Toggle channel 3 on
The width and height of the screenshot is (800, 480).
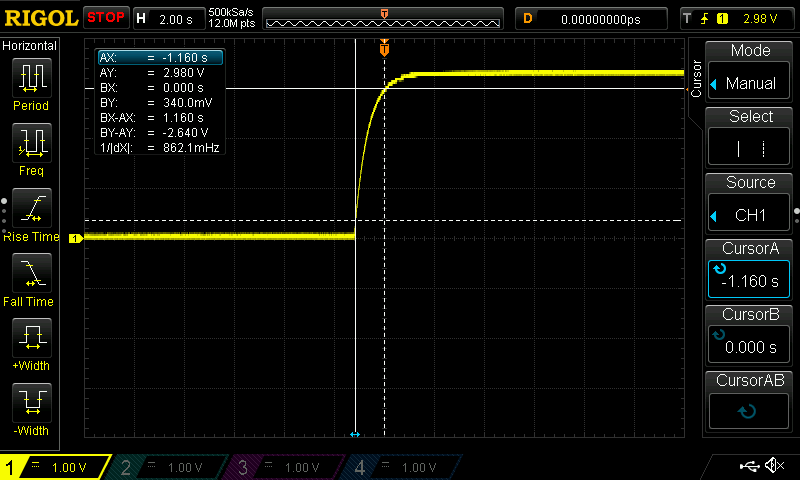pyautogui.click(x=288, y=467)
